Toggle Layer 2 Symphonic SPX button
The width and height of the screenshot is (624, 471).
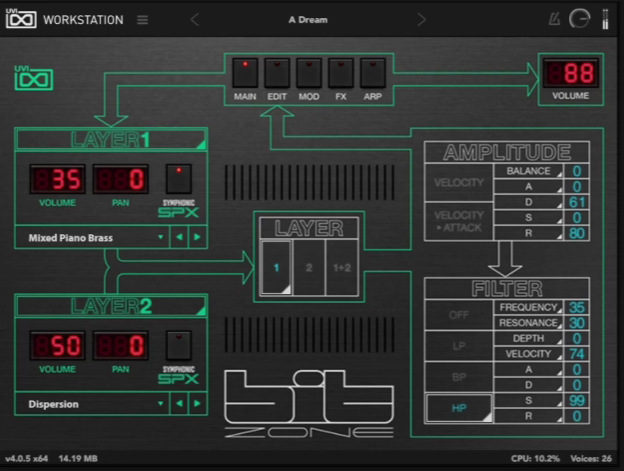[179, 345]
